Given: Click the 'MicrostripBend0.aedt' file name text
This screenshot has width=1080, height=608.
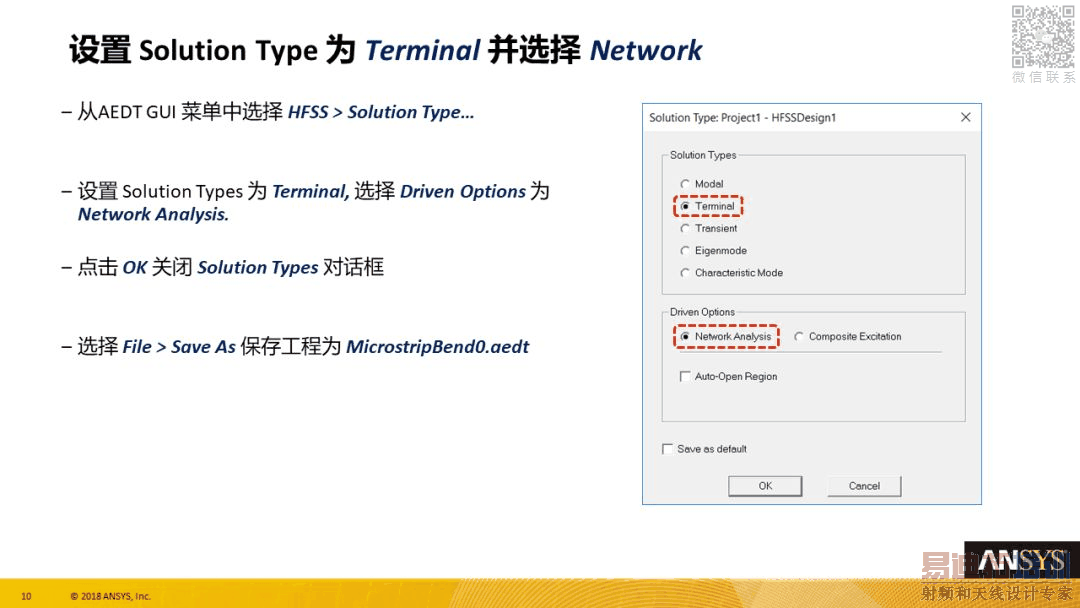Looking at the screenshot, I should click(x=437, y=346).
